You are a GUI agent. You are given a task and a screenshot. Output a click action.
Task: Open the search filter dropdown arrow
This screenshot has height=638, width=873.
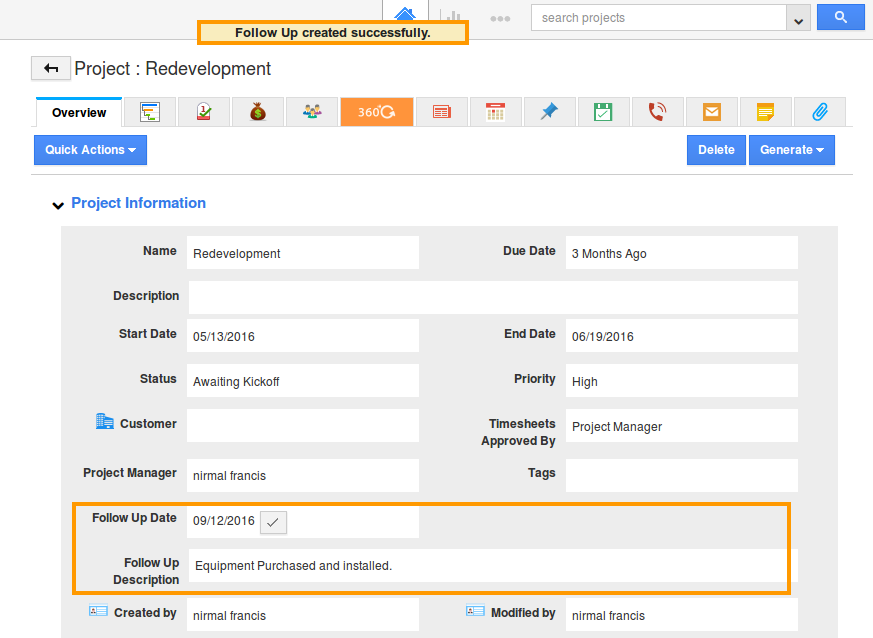point(797,17)
